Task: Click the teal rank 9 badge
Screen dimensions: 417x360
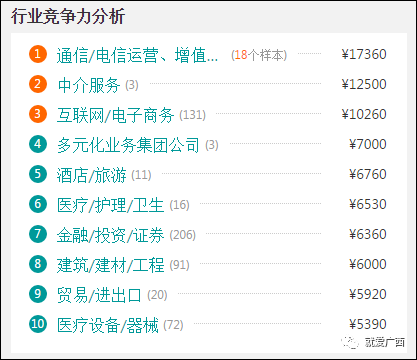Action: coord(38,294)
